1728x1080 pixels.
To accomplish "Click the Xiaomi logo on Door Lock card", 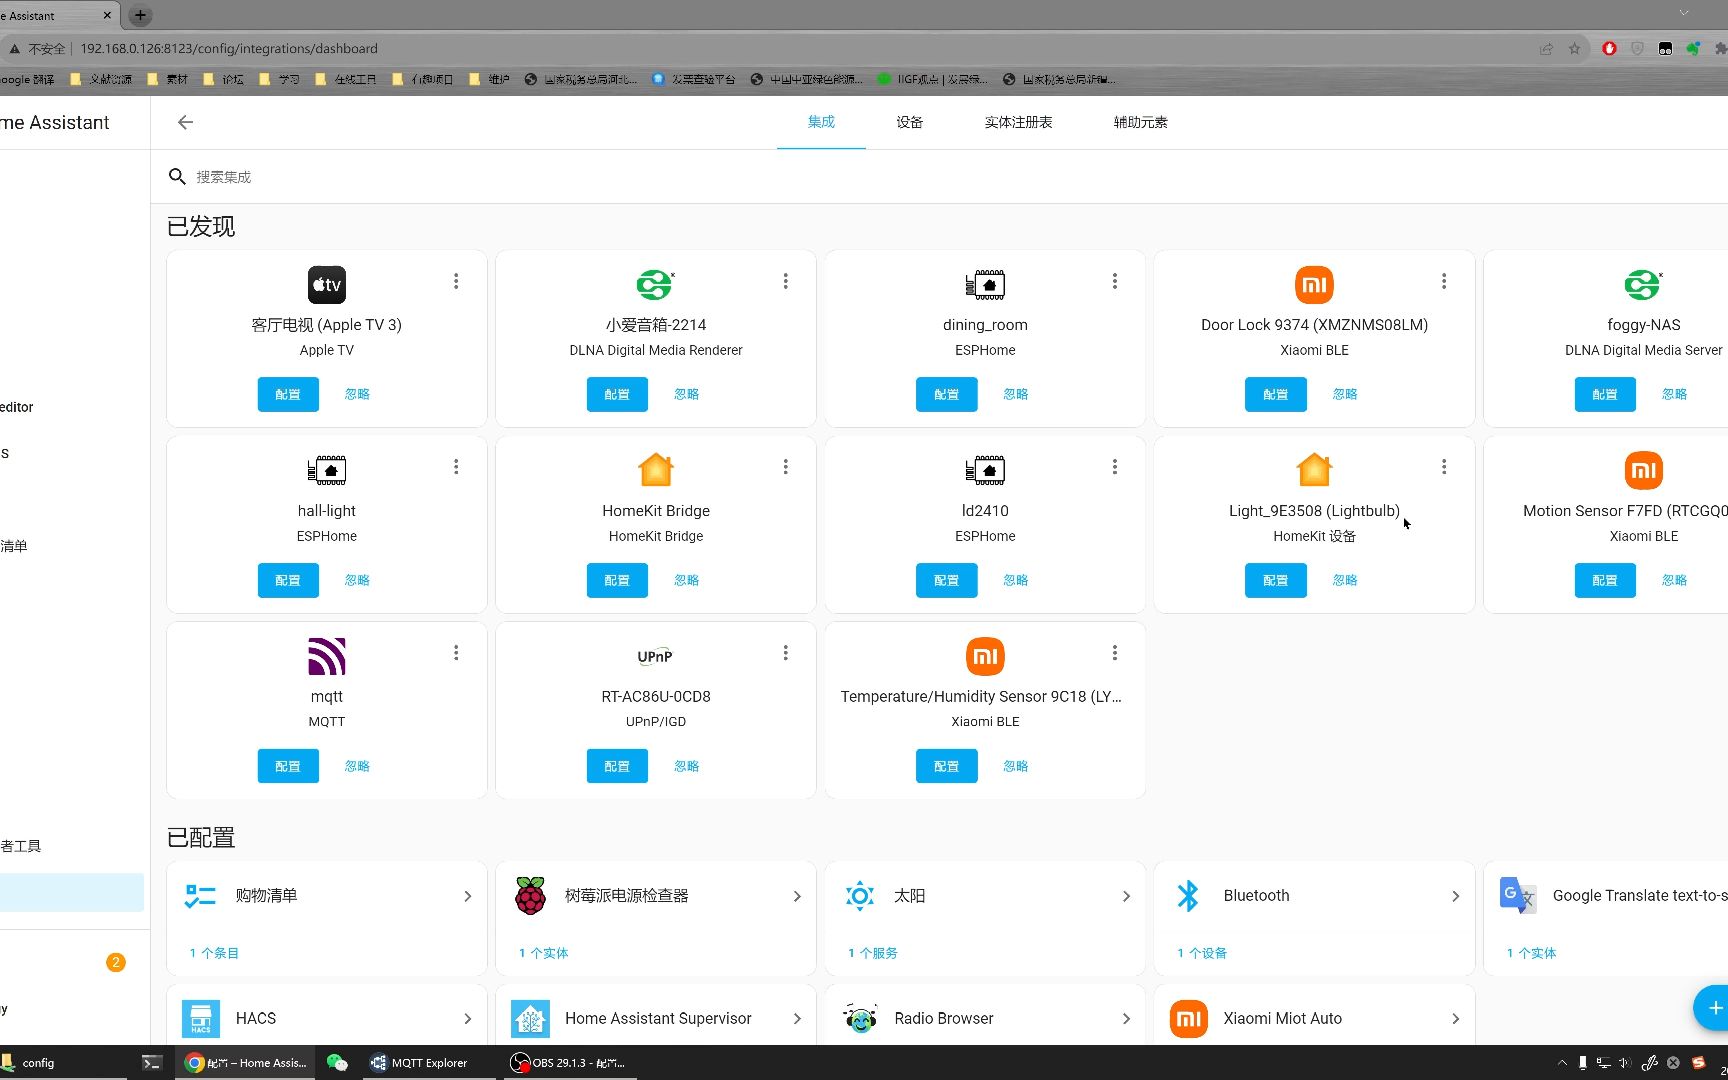I will pos(1314,285).
